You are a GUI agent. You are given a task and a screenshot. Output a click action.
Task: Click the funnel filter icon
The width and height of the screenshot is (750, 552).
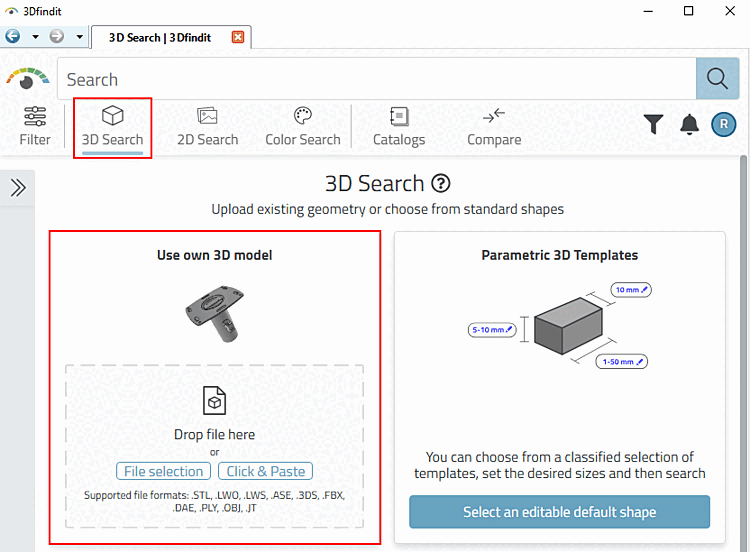pos(653,124)
